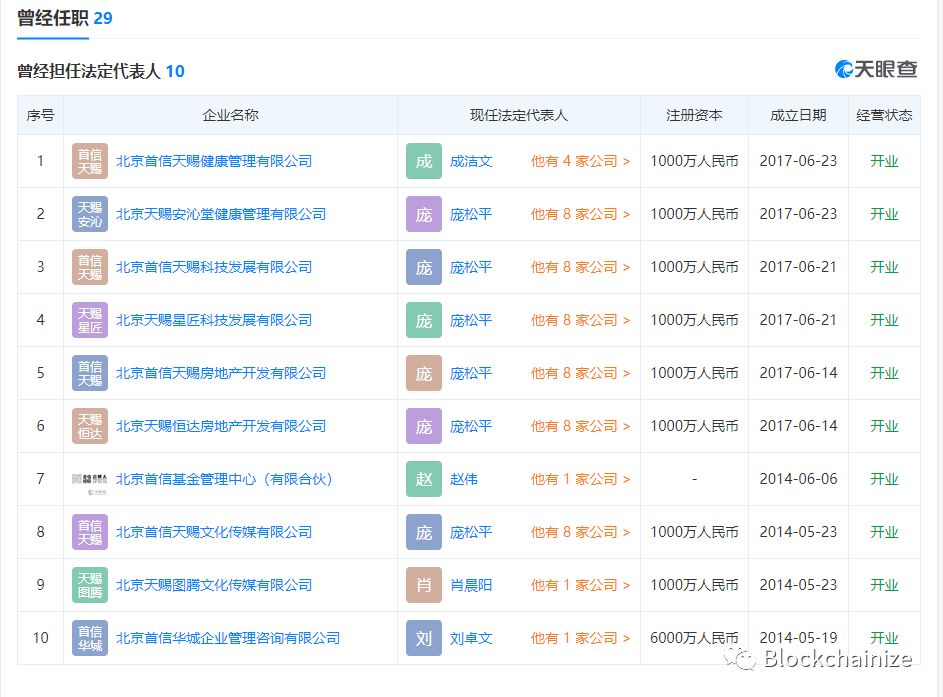Open 赵伟 person profile link

pyautogui.click(x=464, y=479)
